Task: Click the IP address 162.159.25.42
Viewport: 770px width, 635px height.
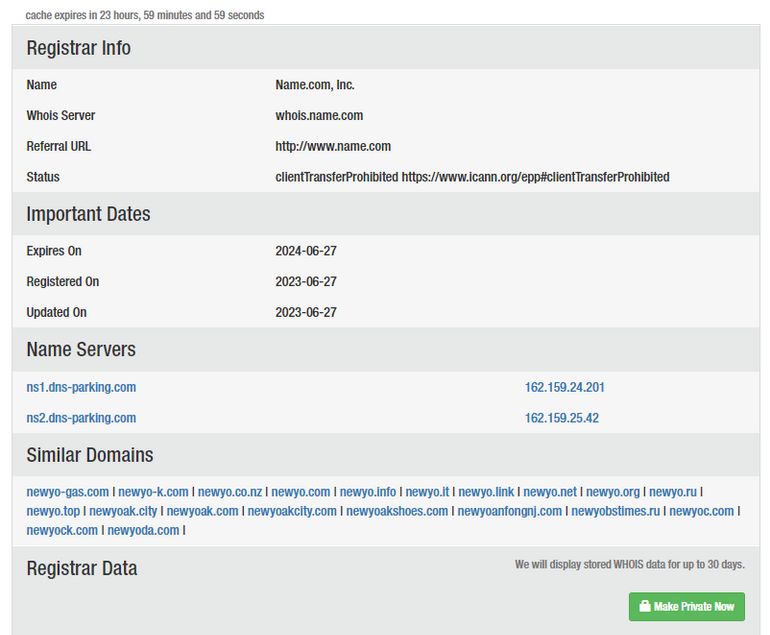Action: 561,418
